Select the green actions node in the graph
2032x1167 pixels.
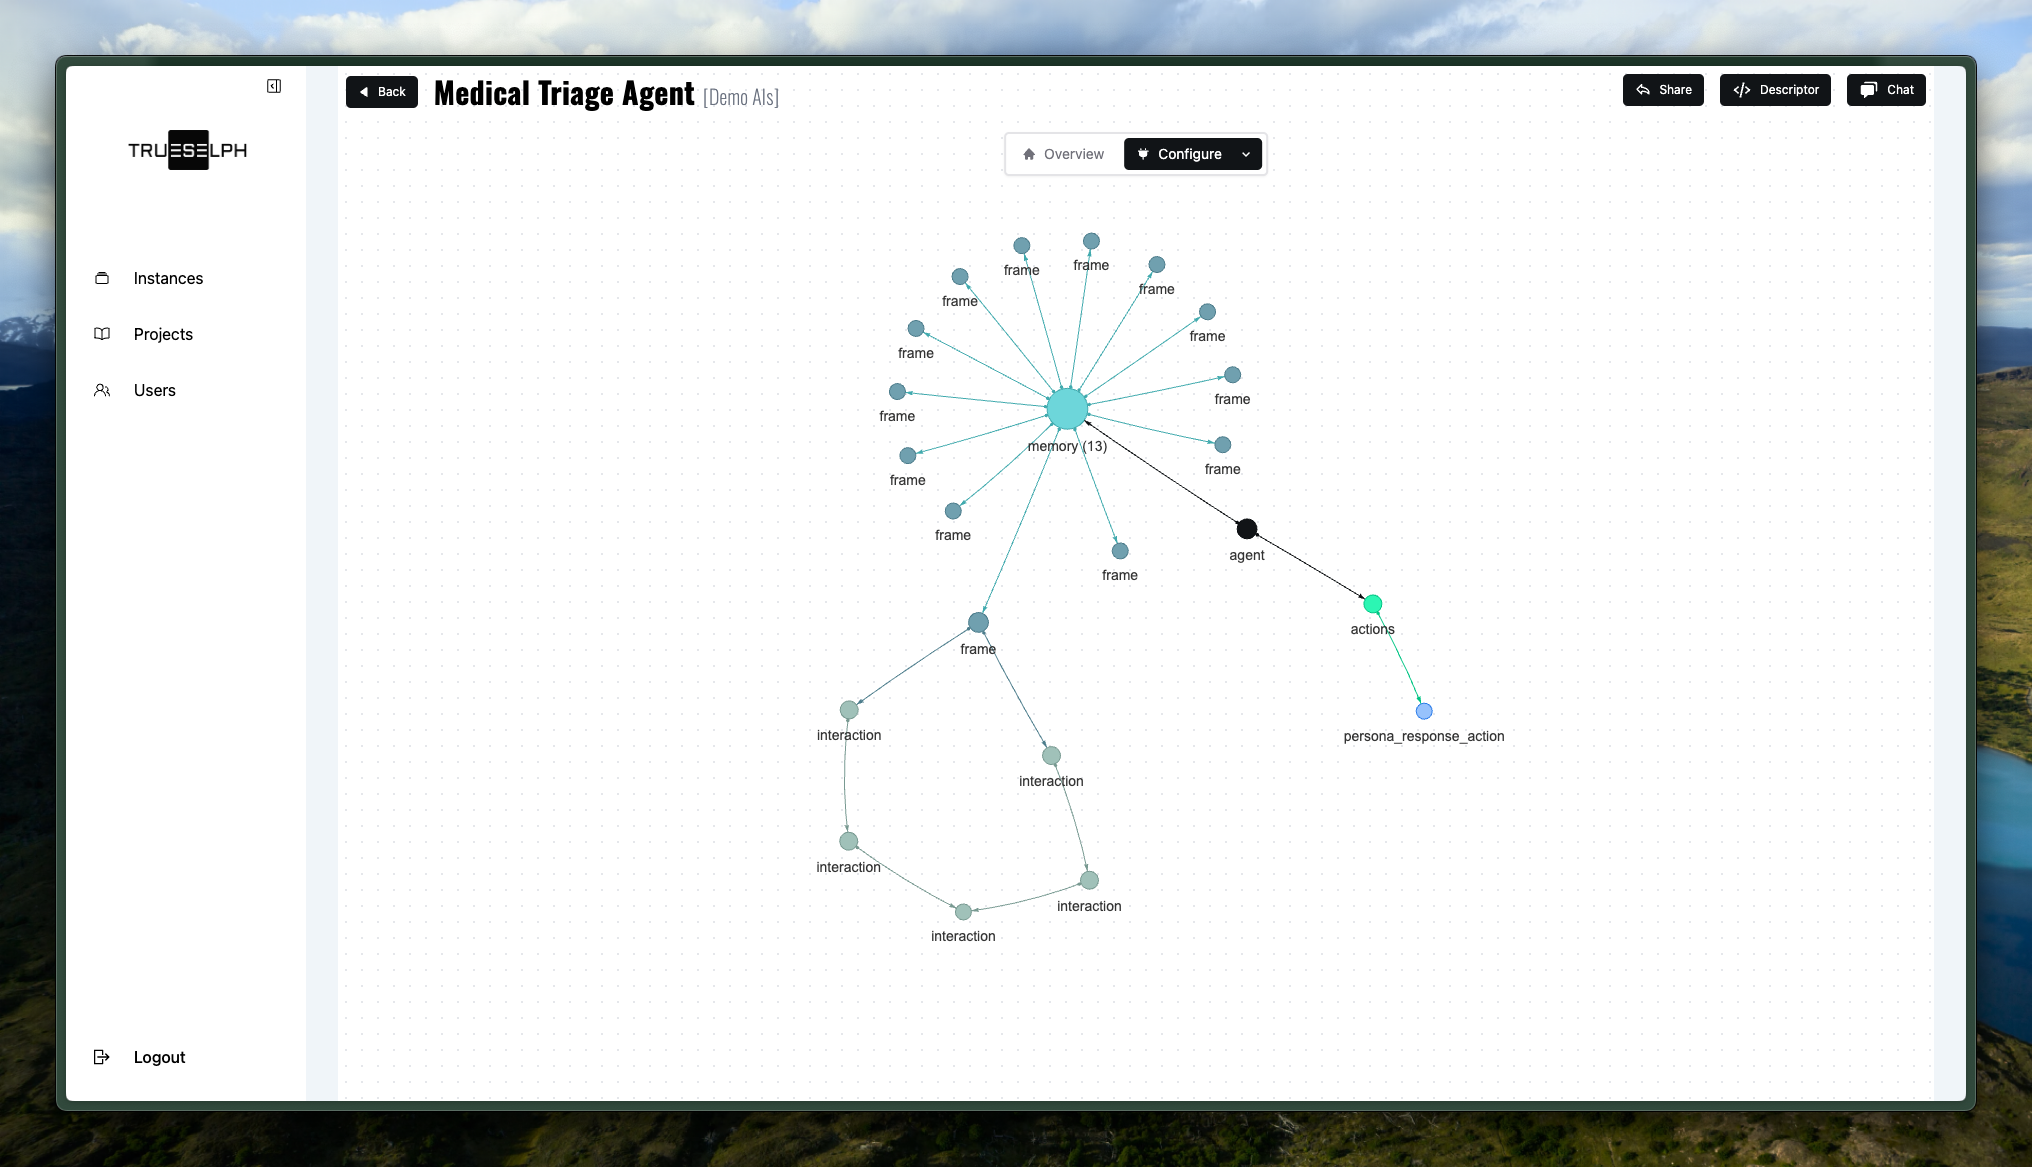click(x=1373, y=604)
